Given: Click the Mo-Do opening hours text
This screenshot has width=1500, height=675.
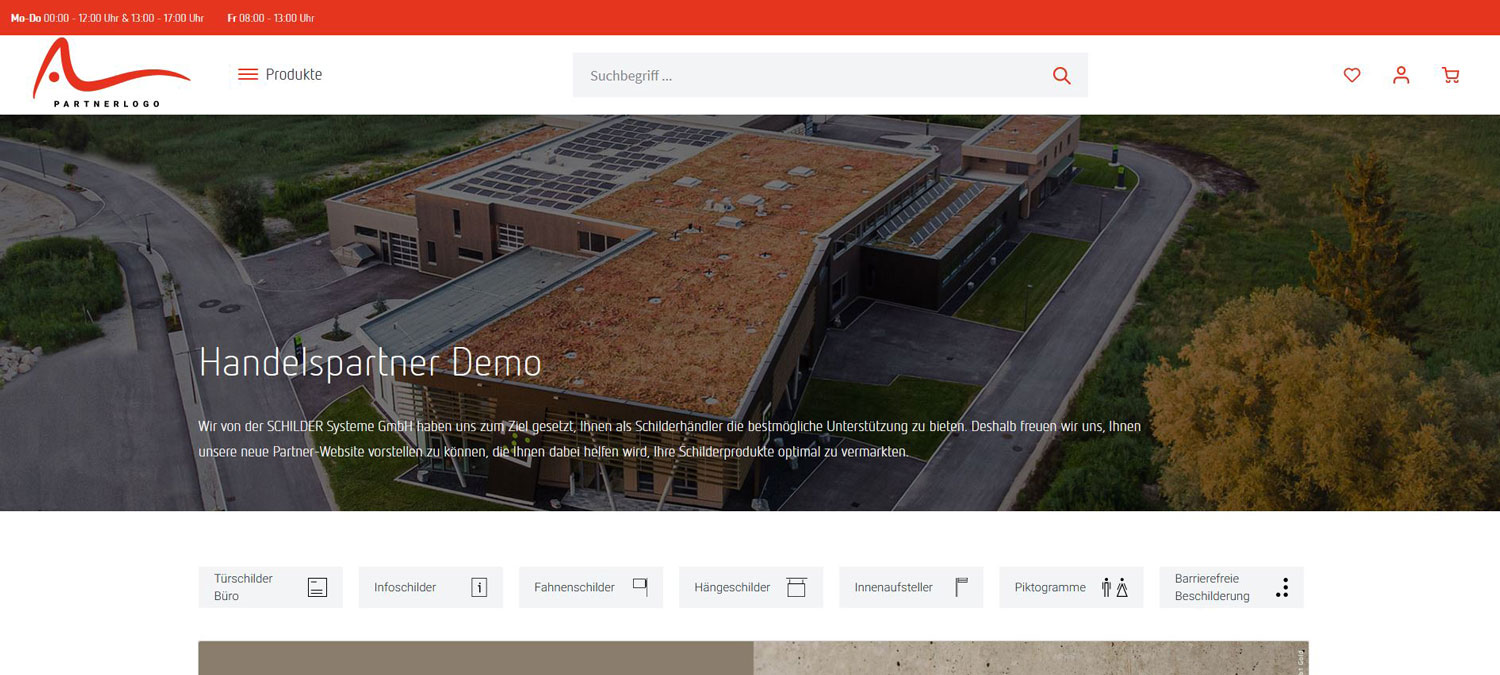Looking at the screenshot, I should pyautogui.click(x=107, y=18).
